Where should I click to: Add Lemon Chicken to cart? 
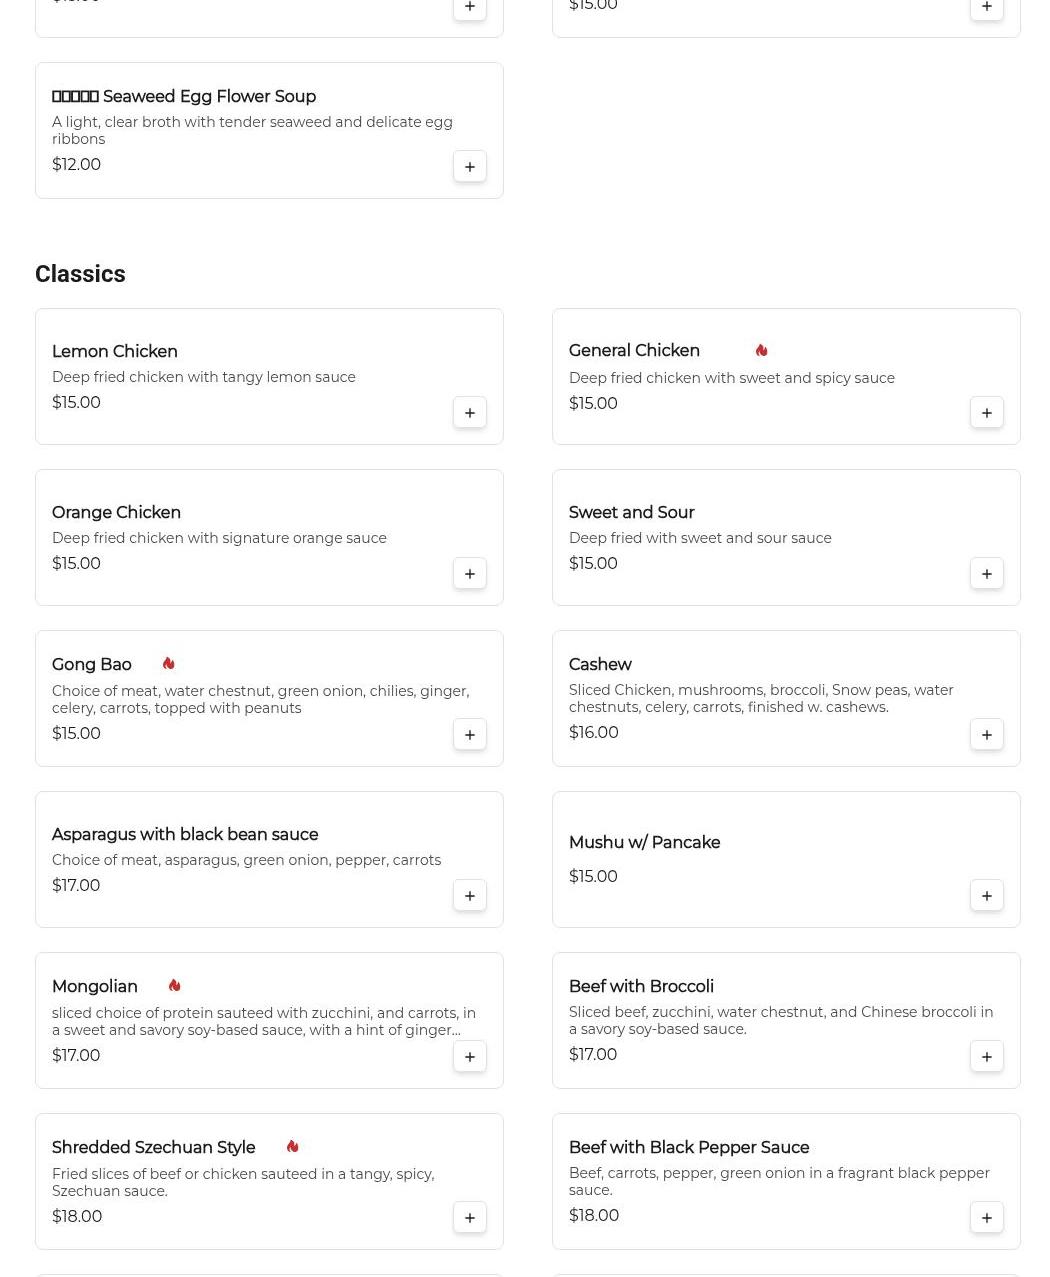click(x=470, y=412)
